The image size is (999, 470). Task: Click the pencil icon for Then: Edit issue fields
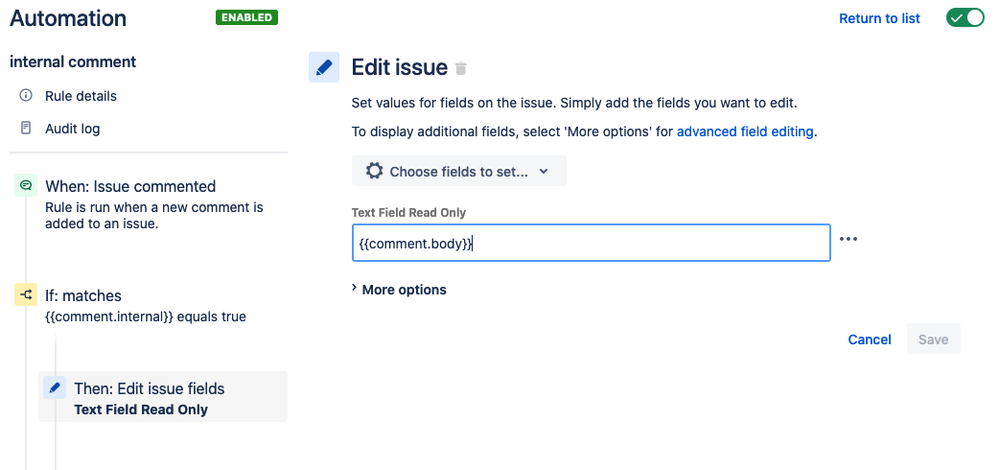click(x=55, y=388)
